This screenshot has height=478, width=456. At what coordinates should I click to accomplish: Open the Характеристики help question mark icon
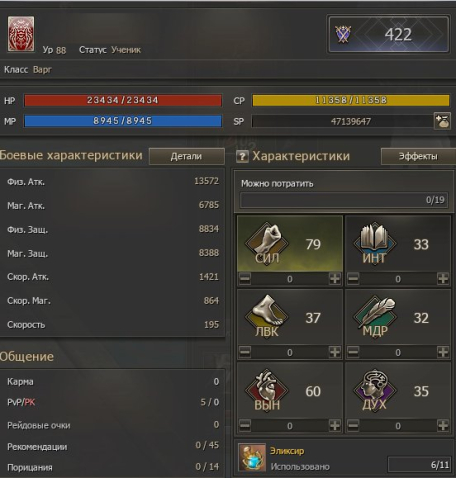point(242,156)
